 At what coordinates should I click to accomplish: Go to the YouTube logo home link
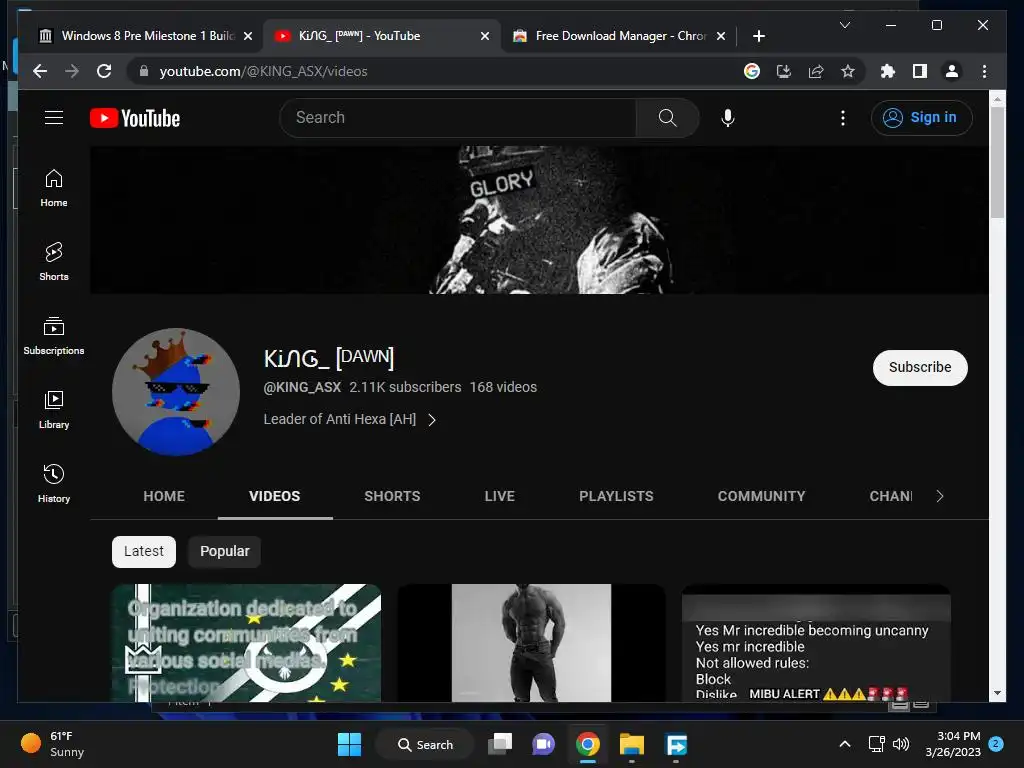coord(135,118)
